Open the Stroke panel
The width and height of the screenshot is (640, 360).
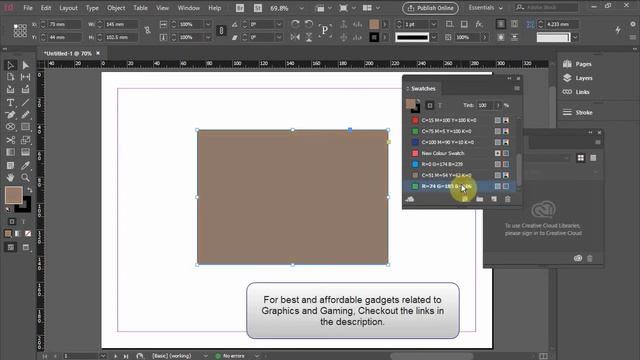(x=578, y=112)
